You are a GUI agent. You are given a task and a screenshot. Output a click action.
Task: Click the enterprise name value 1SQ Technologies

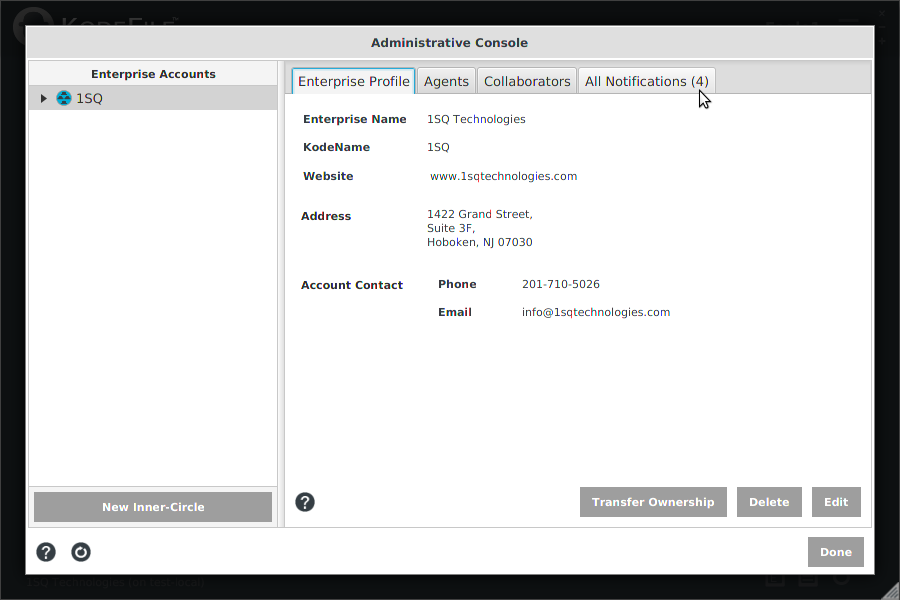(476, 119)
